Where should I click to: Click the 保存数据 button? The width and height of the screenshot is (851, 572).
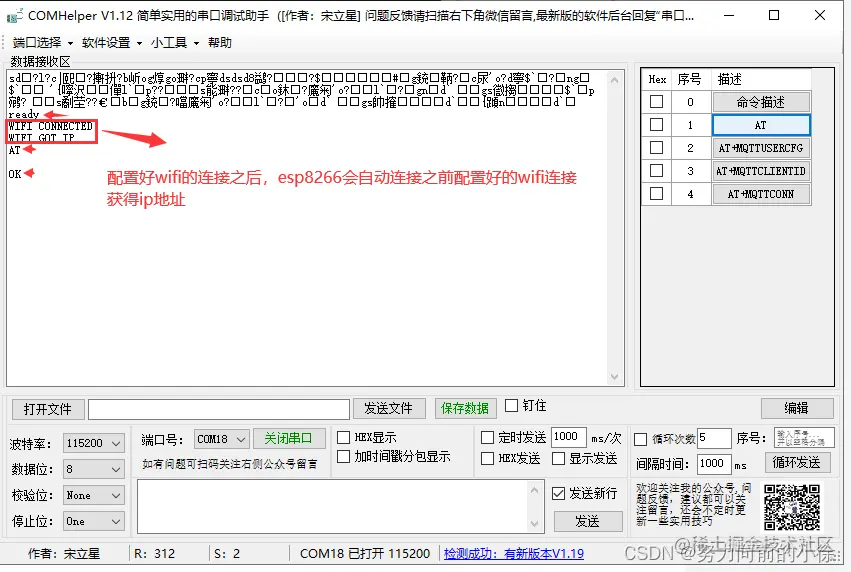pos(465,408)
